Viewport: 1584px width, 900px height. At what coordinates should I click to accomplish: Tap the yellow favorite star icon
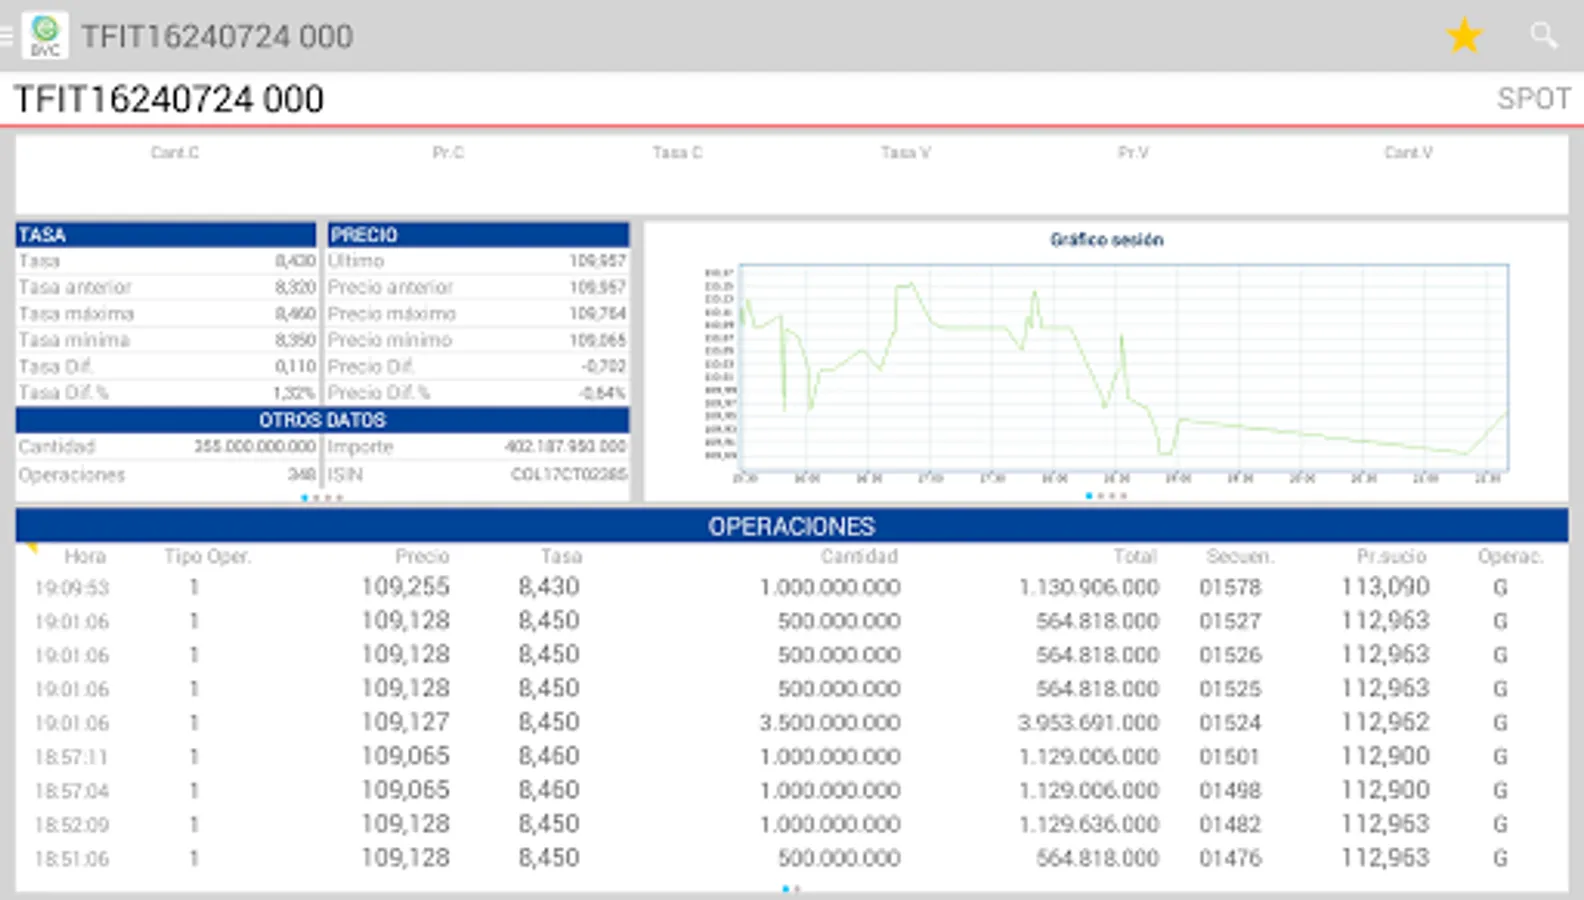1464,37
